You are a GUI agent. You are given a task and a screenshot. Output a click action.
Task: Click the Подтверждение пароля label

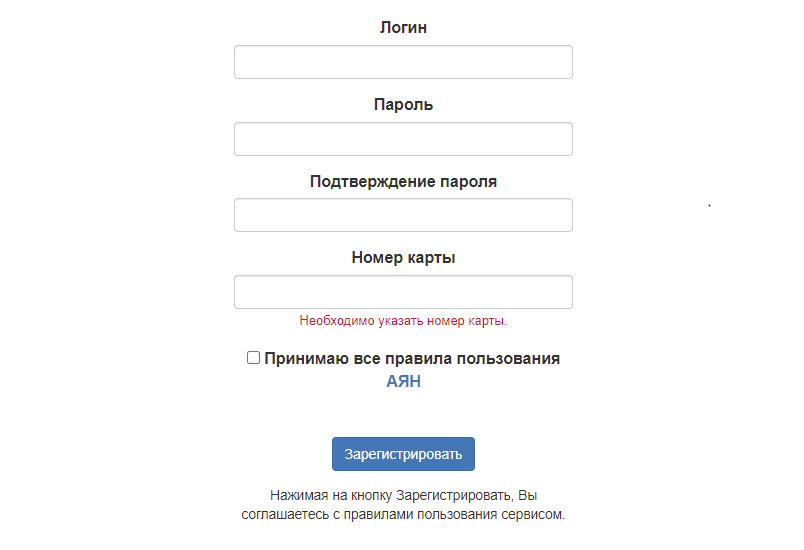coord(403,182)
